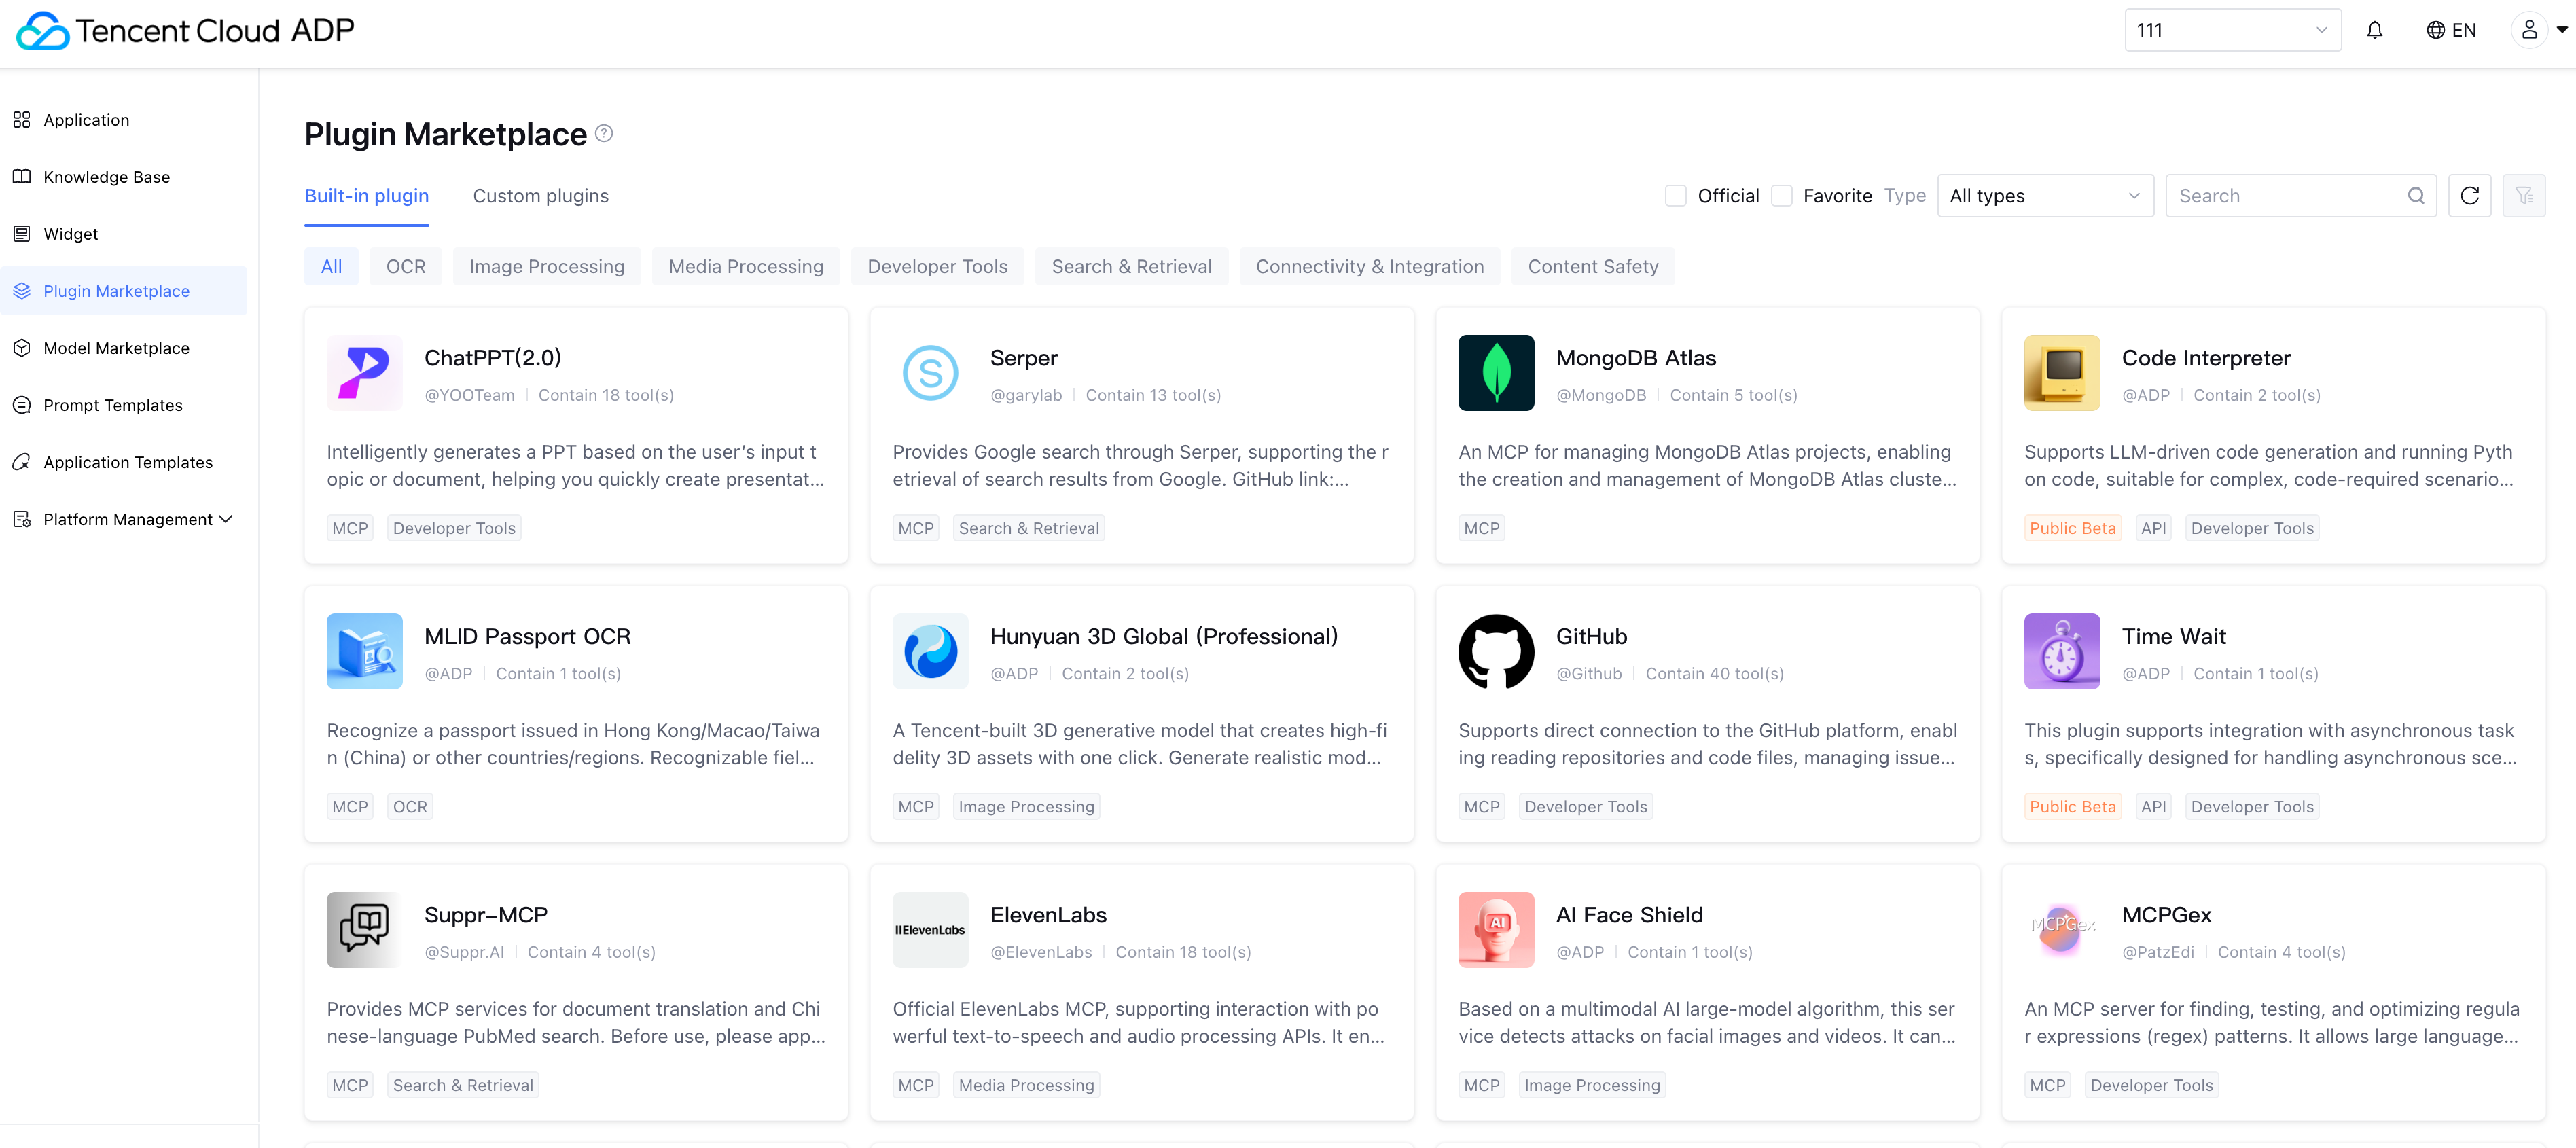Image resolution: width=2576 pixels, height=1148 pixels.
Task: Click the notification bell icon
Action: tap(2374, 30)
